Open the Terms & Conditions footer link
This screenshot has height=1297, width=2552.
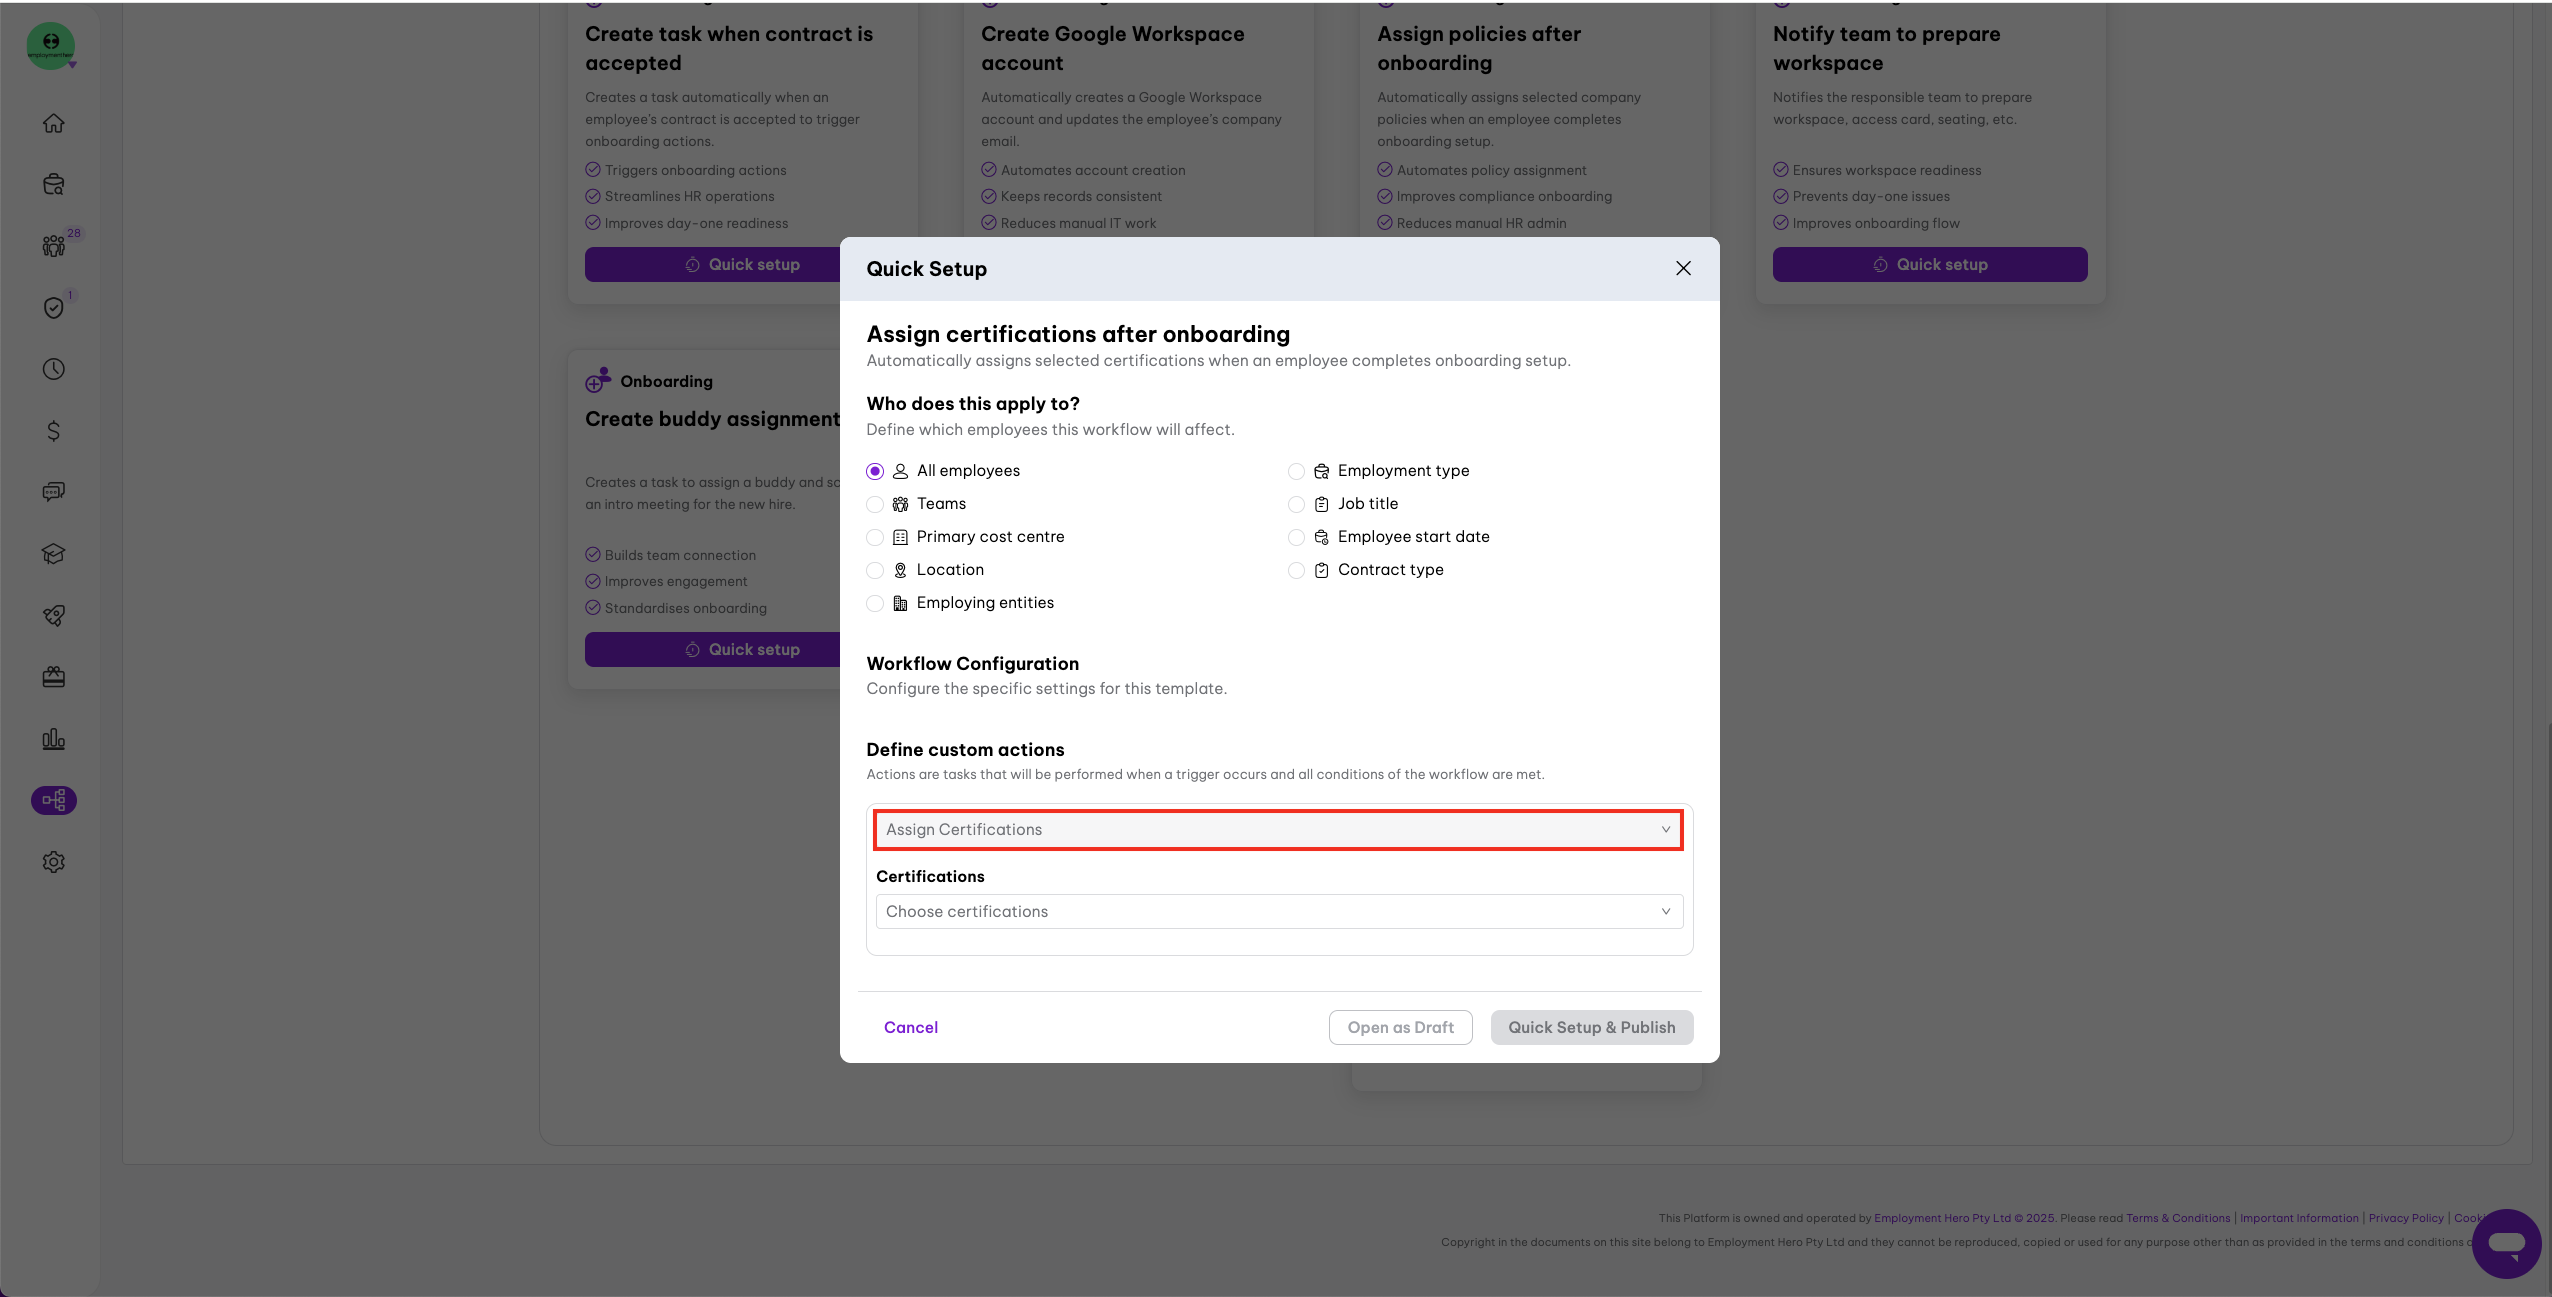point(2177,1218)
